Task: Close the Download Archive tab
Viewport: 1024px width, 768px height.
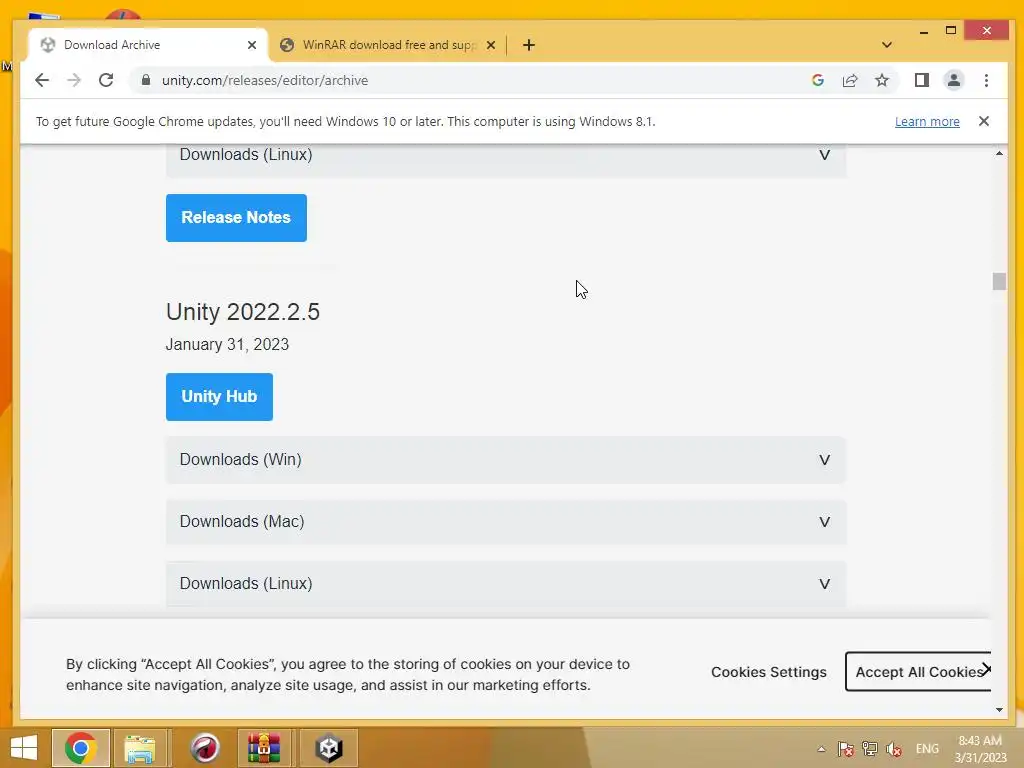Action: click(252, 45)
